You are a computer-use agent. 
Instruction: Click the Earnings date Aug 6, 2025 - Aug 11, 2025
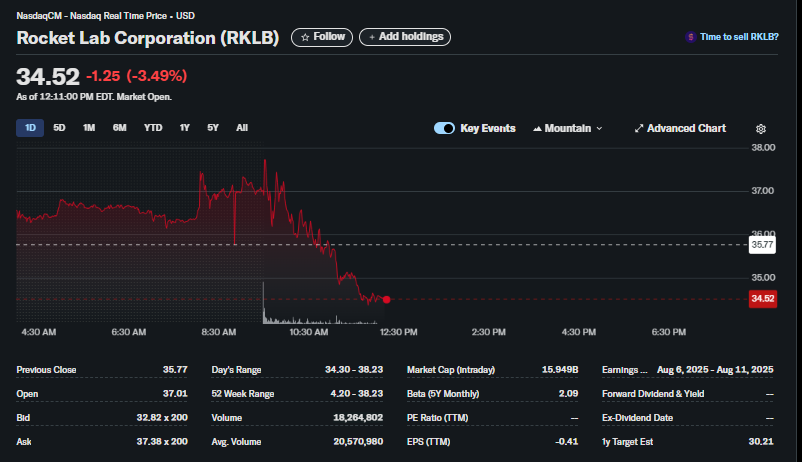[x=715, y=370]
